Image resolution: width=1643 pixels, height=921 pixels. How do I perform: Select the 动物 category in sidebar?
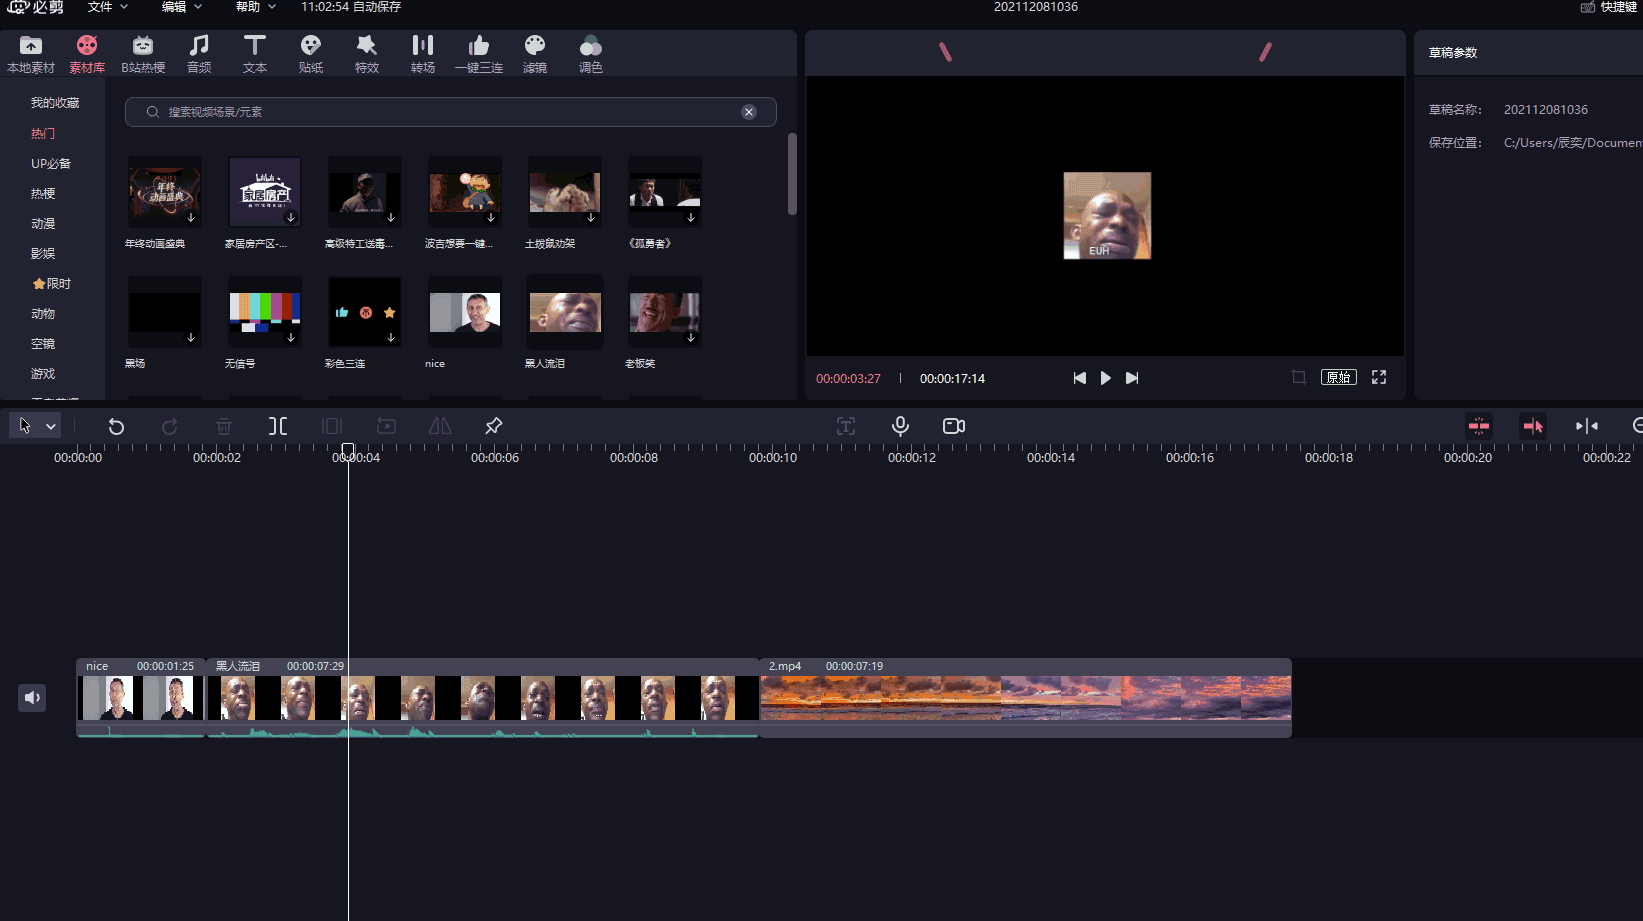(x=43, y=314)
